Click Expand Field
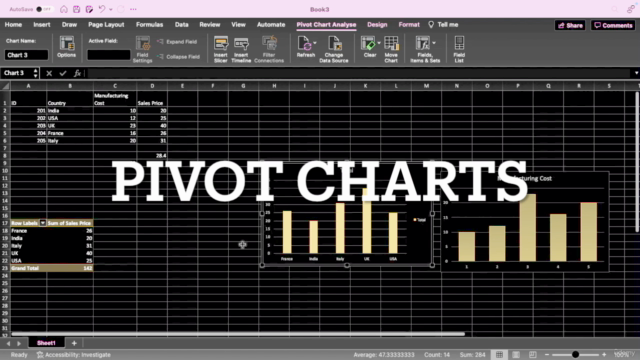The width and height of the screenshot is (640, 360). (x=177, y=42)
